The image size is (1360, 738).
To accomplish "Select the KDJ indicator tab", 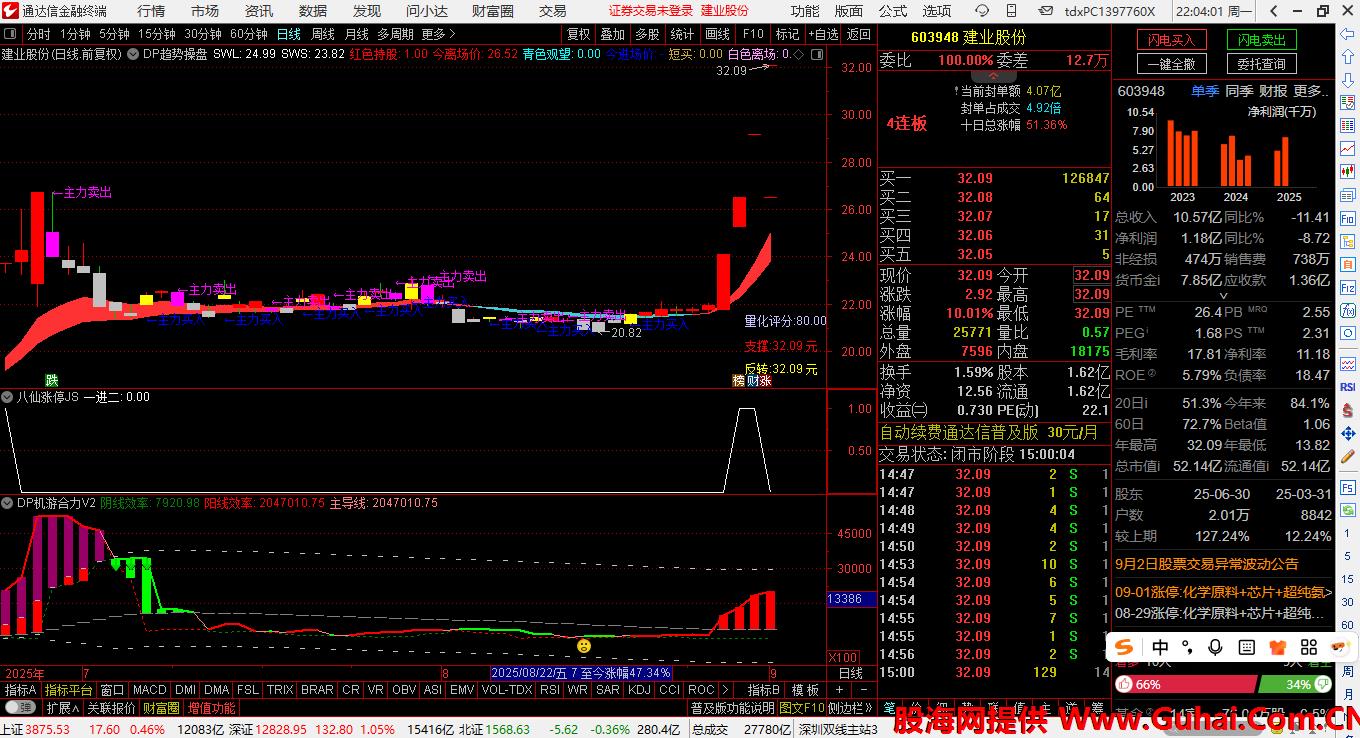I will point(639,690).
